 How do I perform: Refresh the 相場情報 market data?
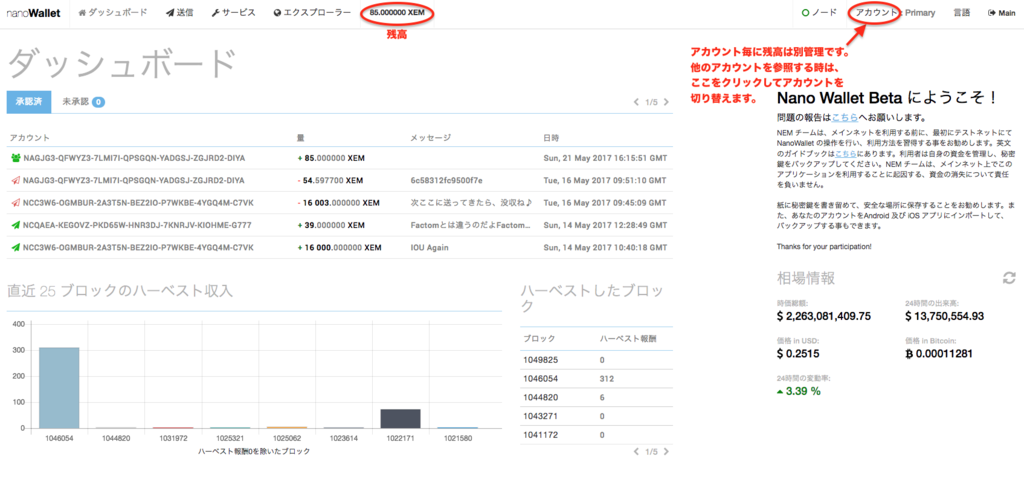(x=1010, y=278)
